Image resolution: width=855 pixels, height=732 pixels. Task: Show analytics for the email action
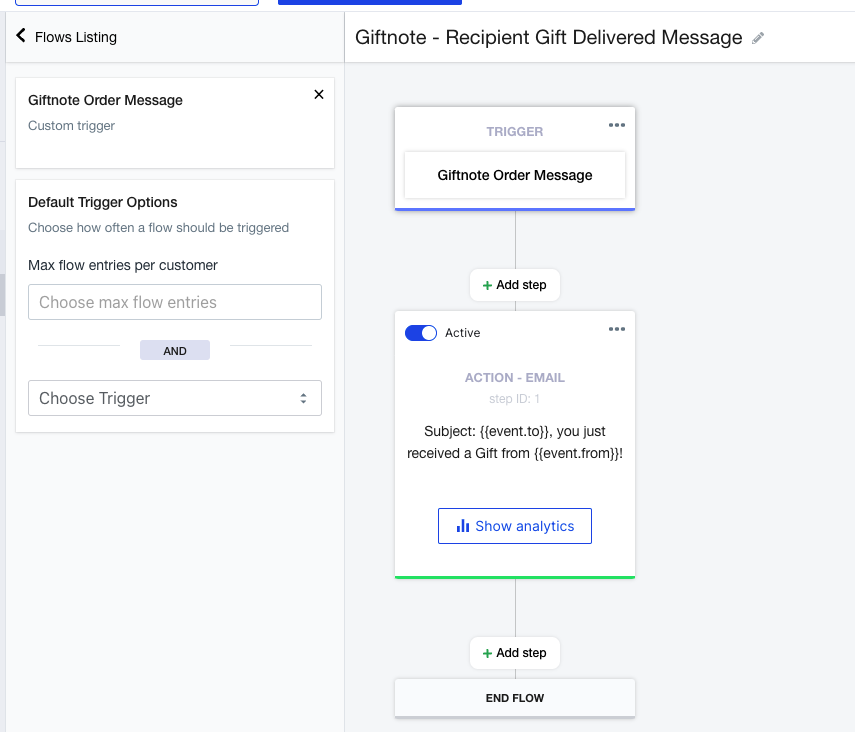tap(515, 526)
